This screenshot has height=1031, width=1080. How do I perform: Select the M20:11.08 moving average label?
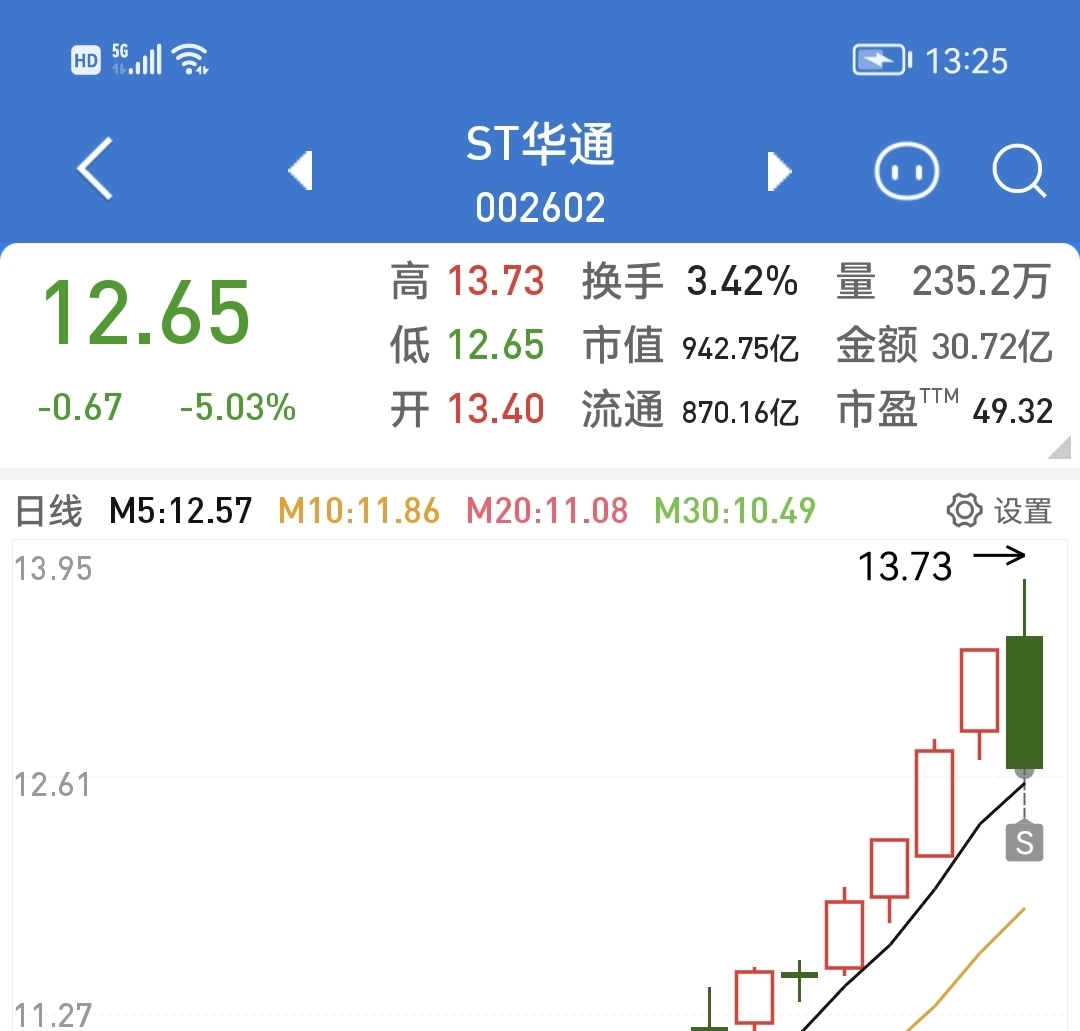click(x=547, y=511)
